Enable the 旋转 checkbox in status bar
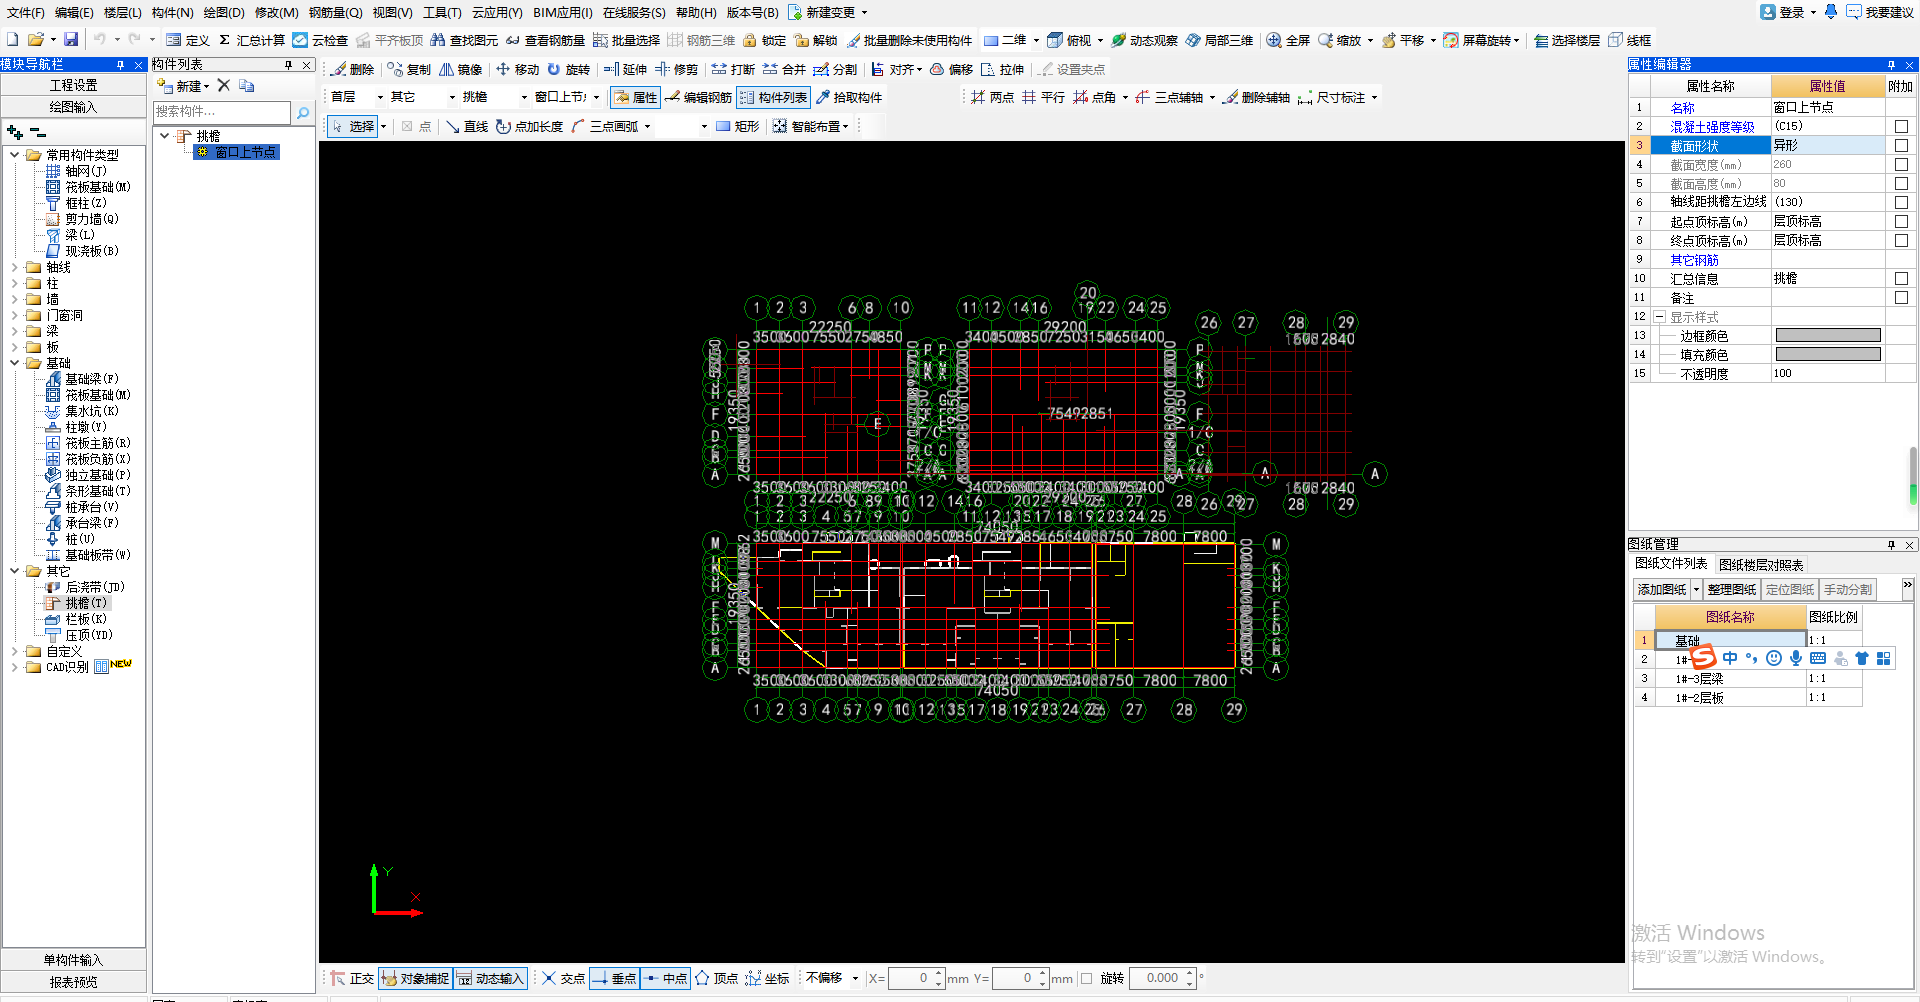This screenshot has width=1920, height=1002. click(x=1086, y=978)
